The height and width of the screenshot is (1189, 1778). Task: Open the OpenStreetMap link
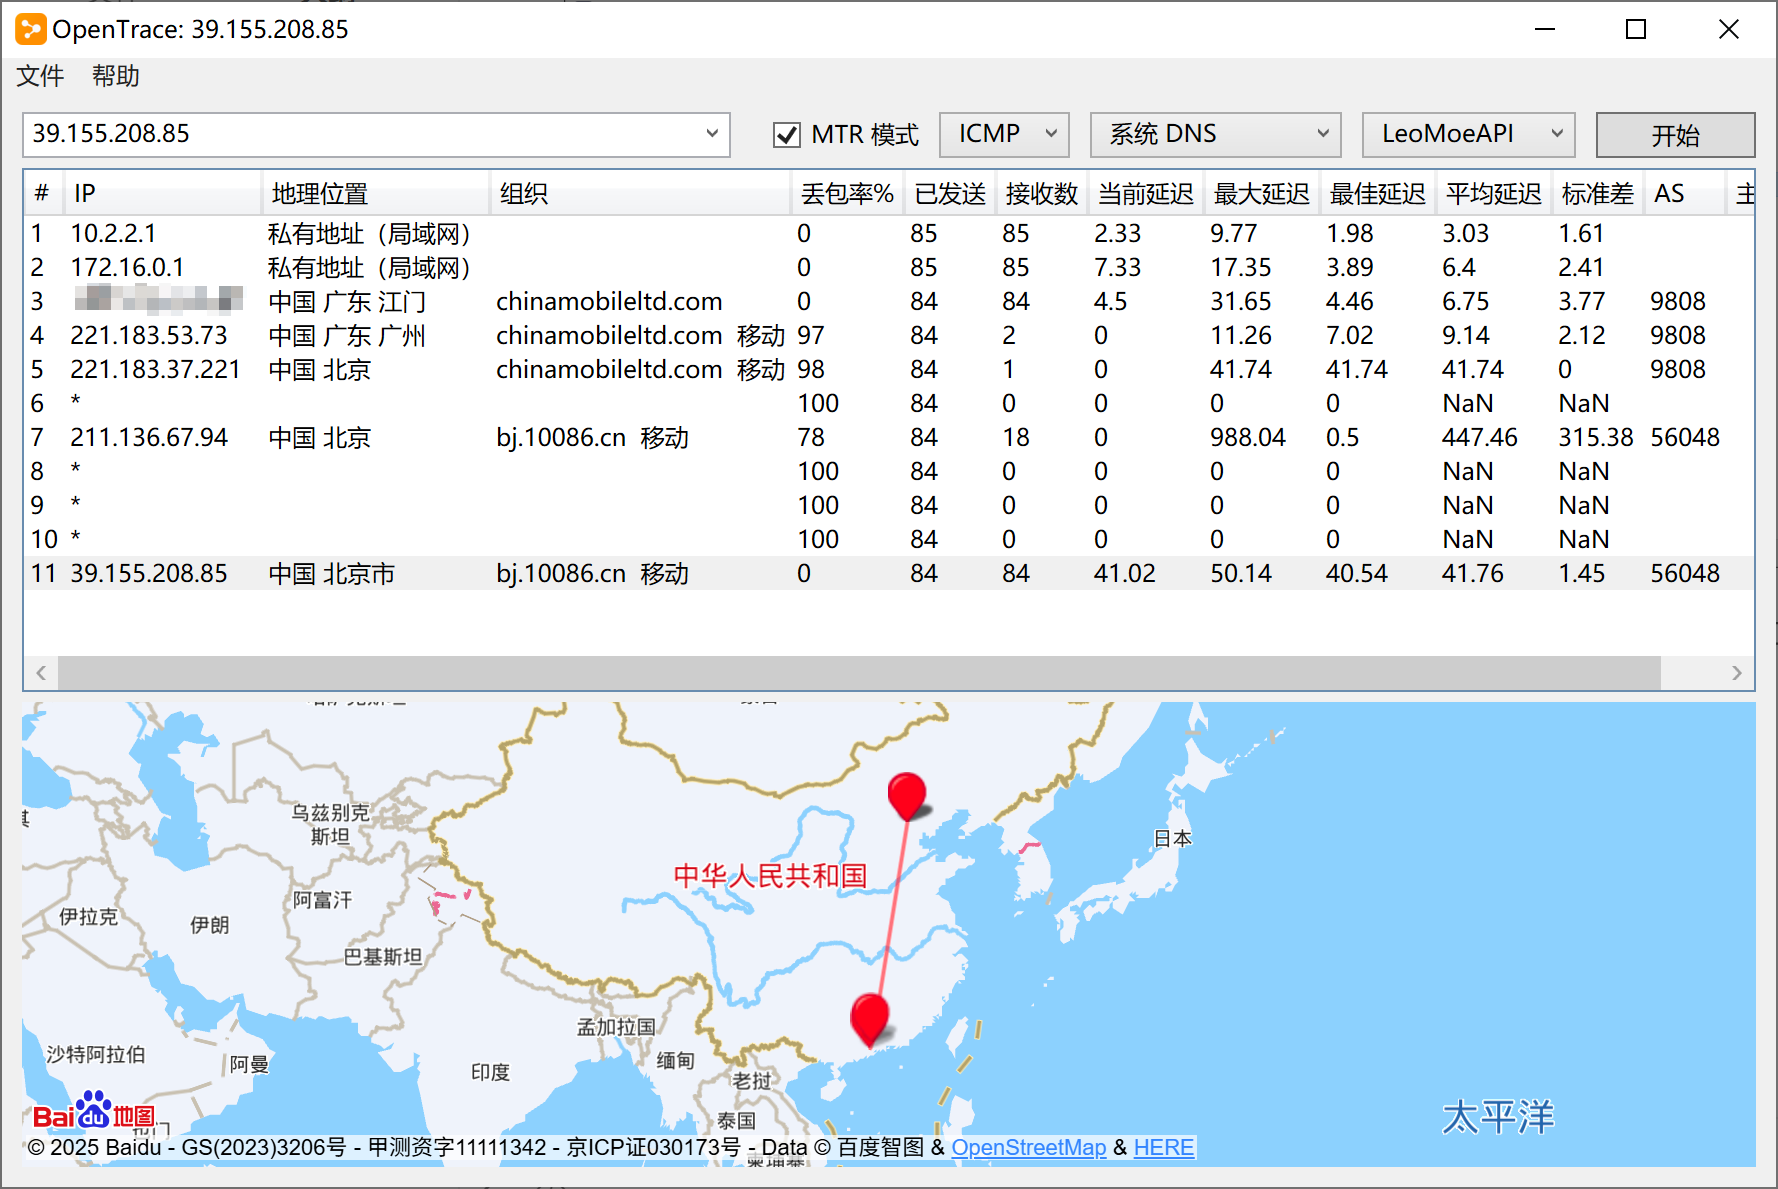pos(1028,1147)
